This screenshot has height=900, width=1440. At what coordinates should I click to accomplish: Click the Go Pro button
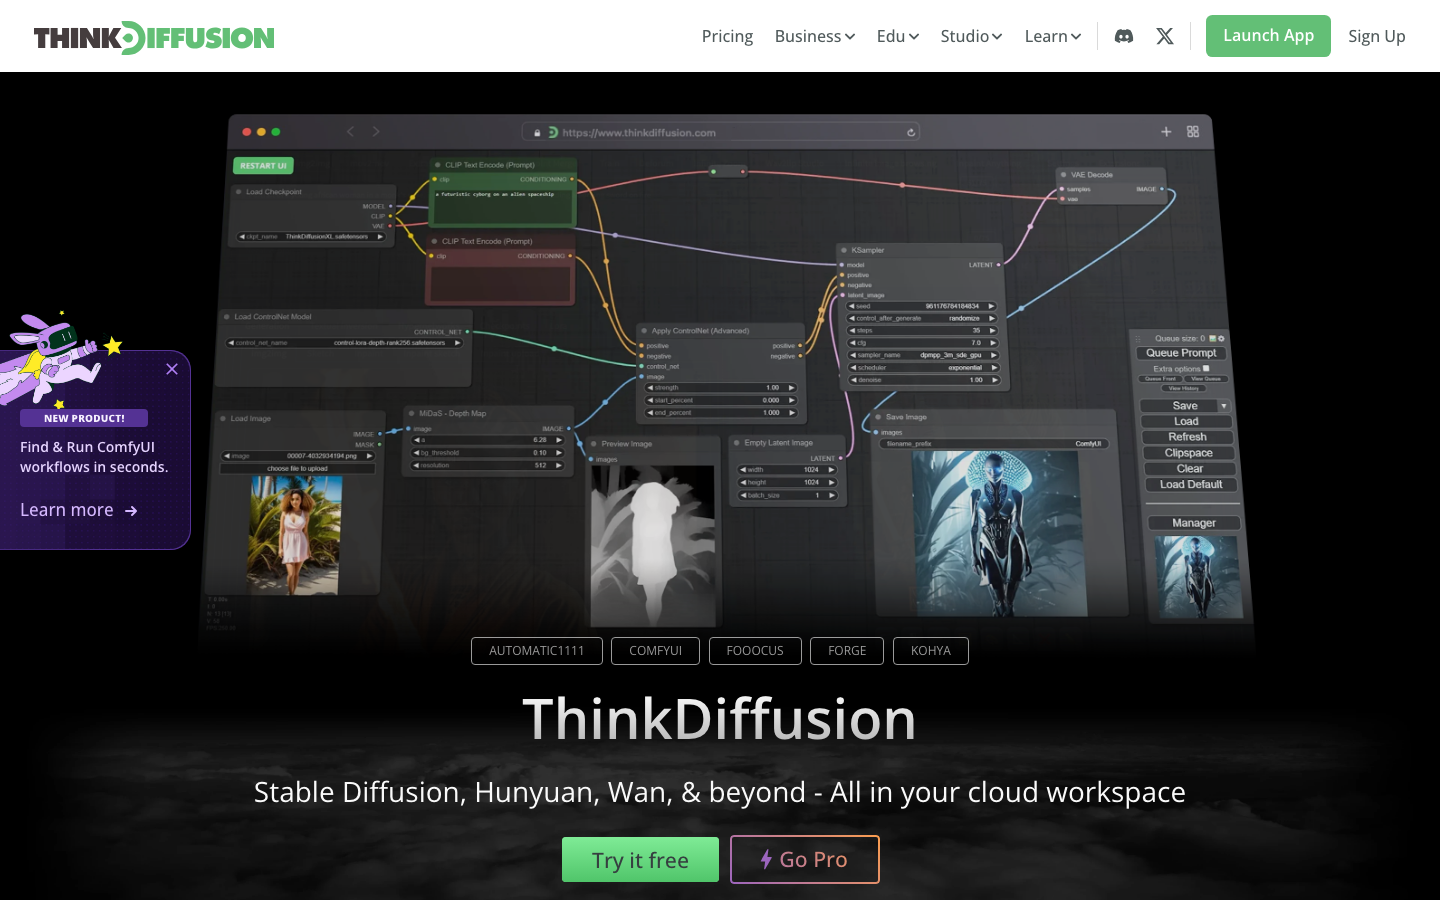(x=805, y=860)
